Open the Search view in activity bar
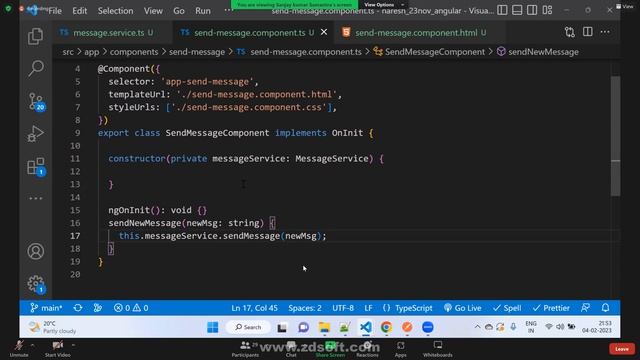Viewport: 640px width, 360px height. 36,68
